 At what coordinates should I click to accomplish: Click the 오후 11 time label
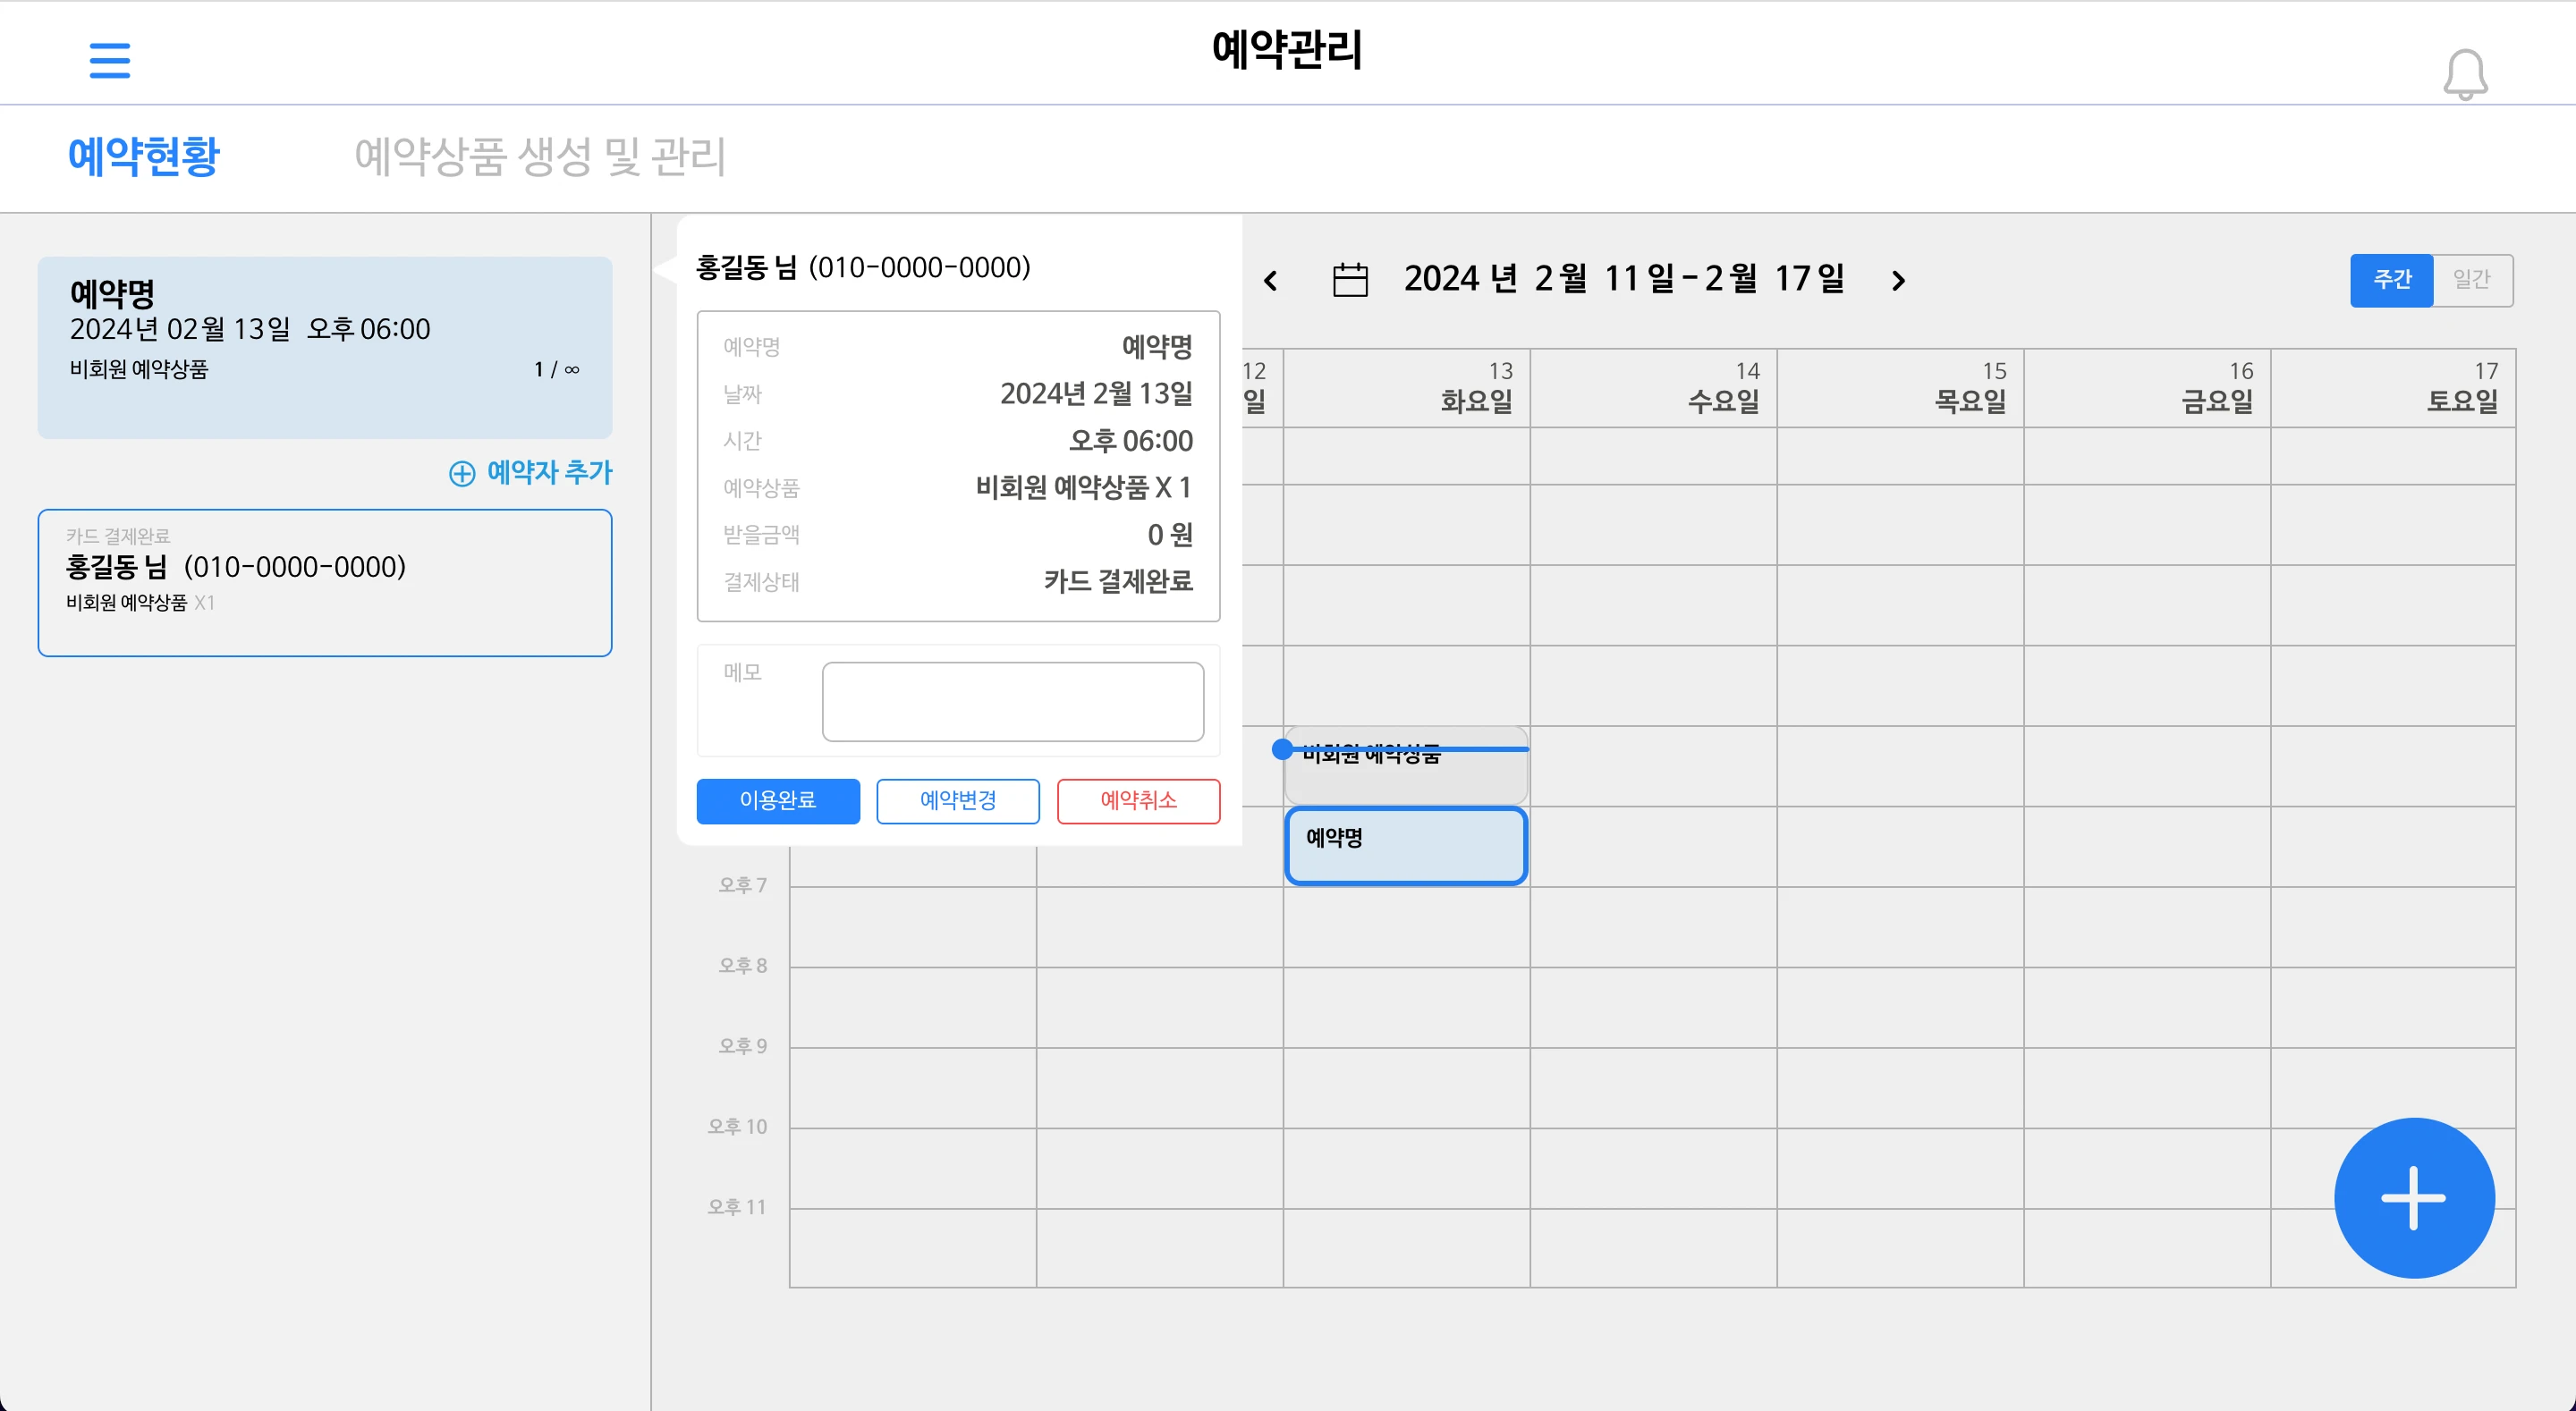tap(737, 1207)
